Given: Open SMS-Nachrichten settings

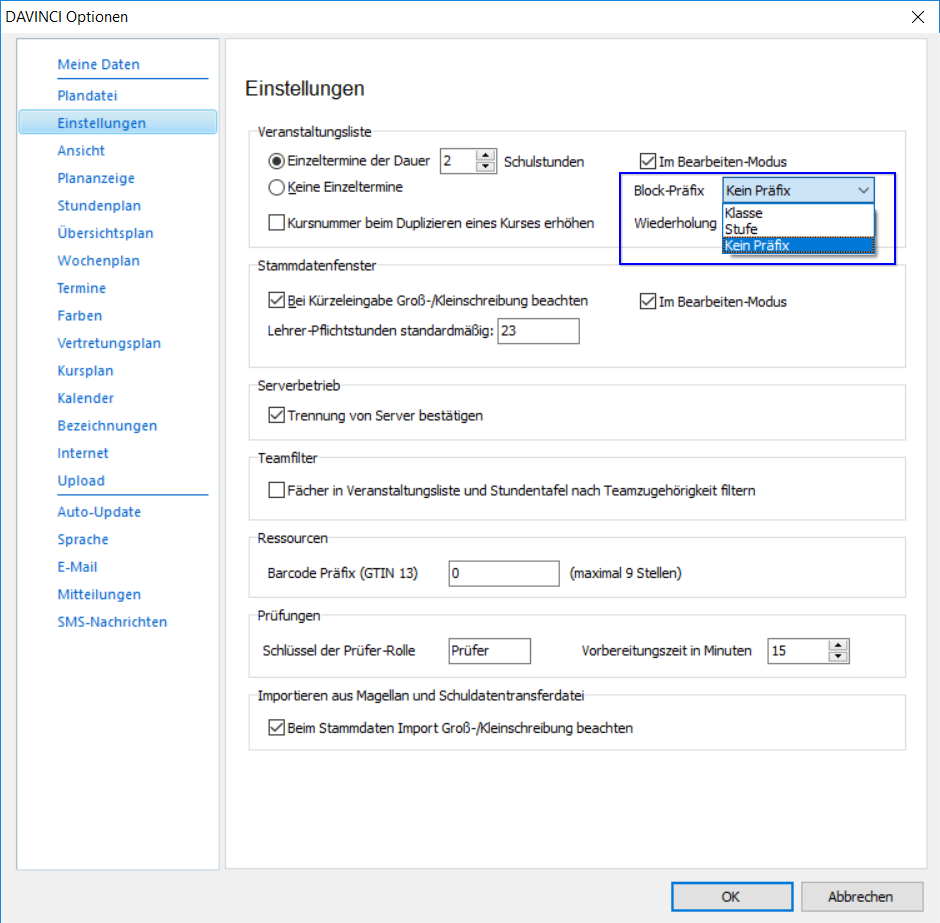Looking at the screenshot, I should pos(112,623).
